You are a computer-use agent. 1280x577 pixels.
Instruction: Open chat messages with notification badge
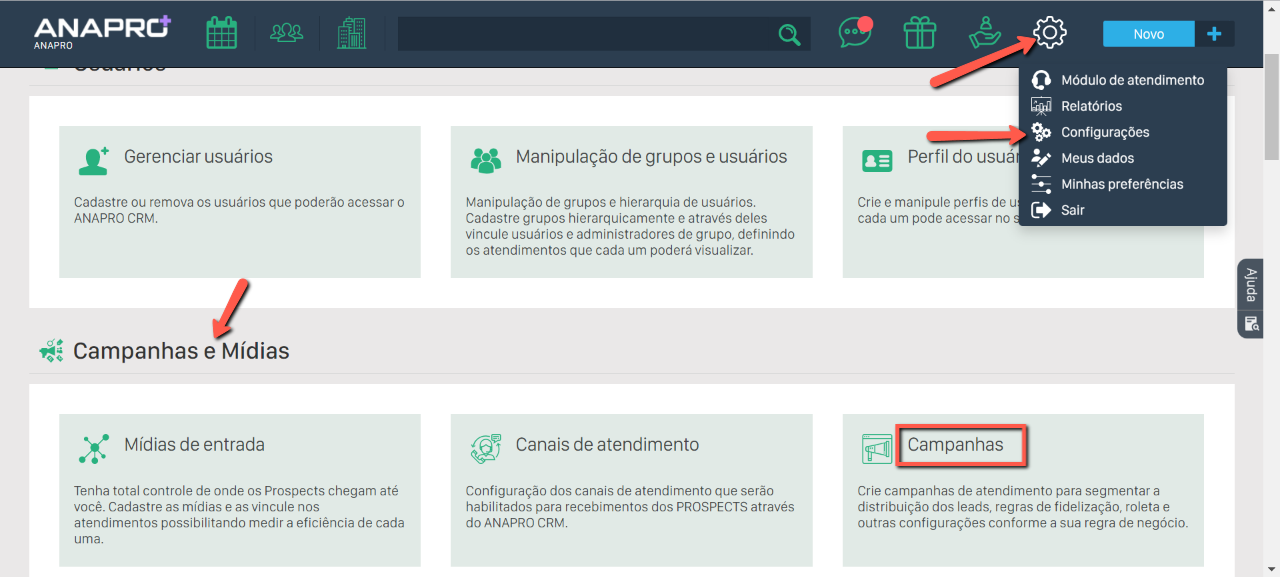pyautogui.click(x=854, y=33)
